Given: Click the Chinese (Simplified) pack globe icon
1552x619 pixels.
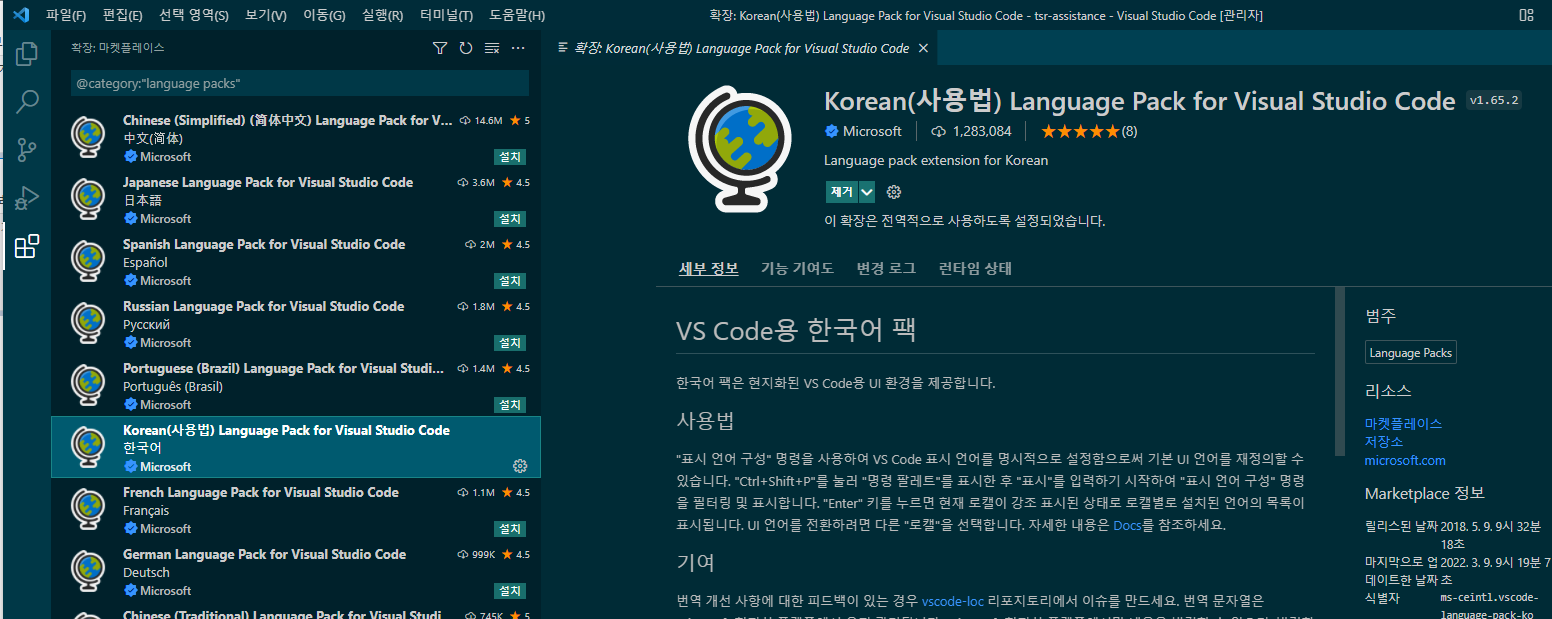Looking at the screenshot, I should click(x=88, y=138).
